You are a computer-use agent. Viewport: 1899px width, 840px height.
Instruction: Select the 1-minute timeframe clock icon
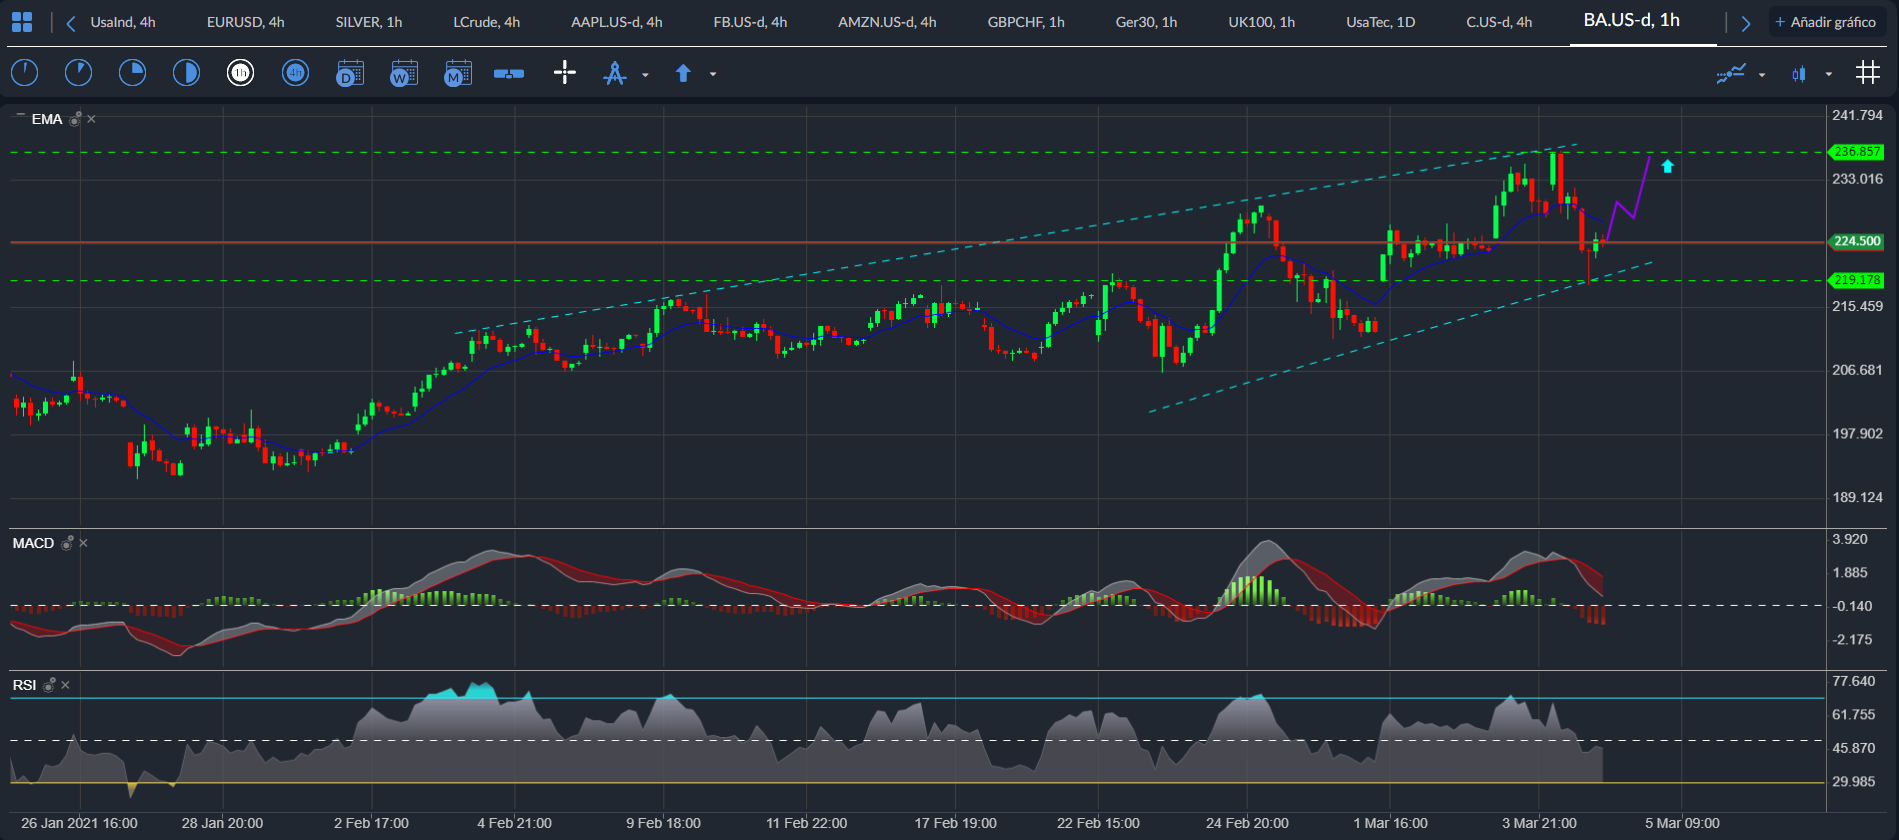pyautogui.click(x=24, y=72)
